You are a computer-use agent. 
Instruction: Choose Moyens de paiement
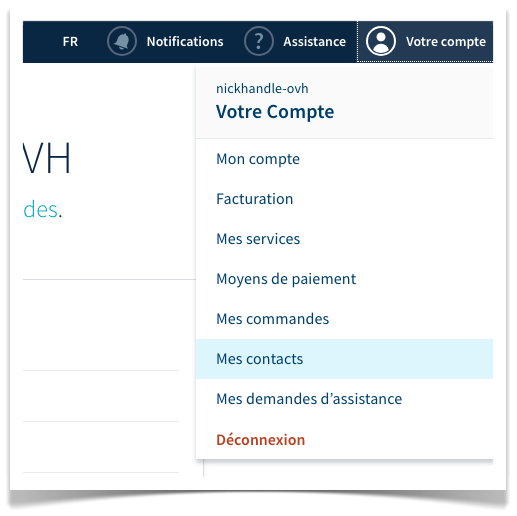point(344,279)
